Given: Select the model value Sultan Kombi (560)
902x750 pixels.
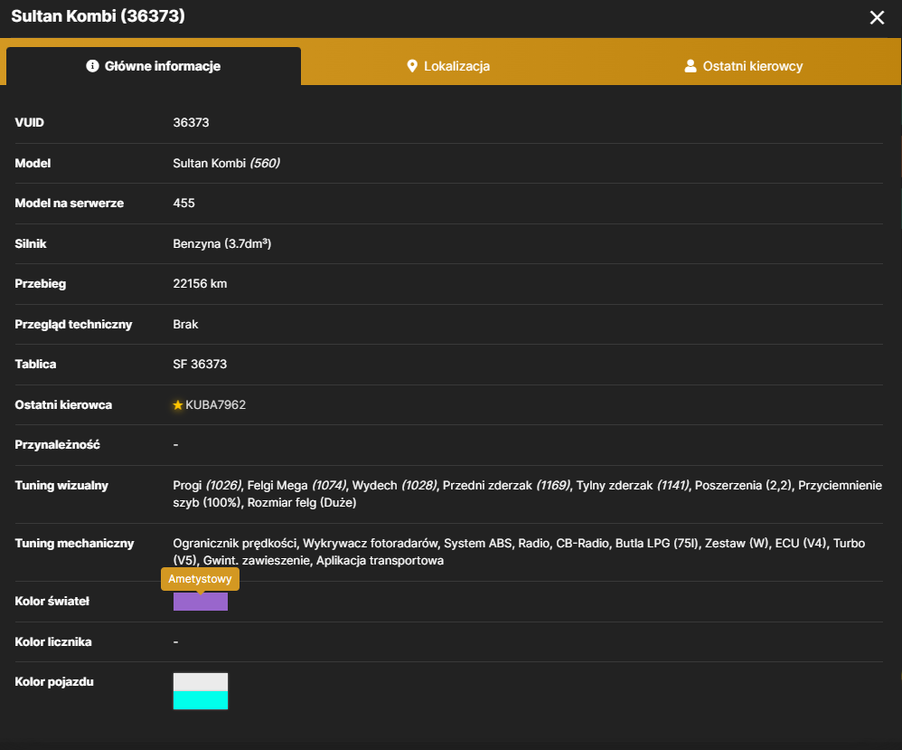Looking at the screenshot, I should click(x=226, y=163).
